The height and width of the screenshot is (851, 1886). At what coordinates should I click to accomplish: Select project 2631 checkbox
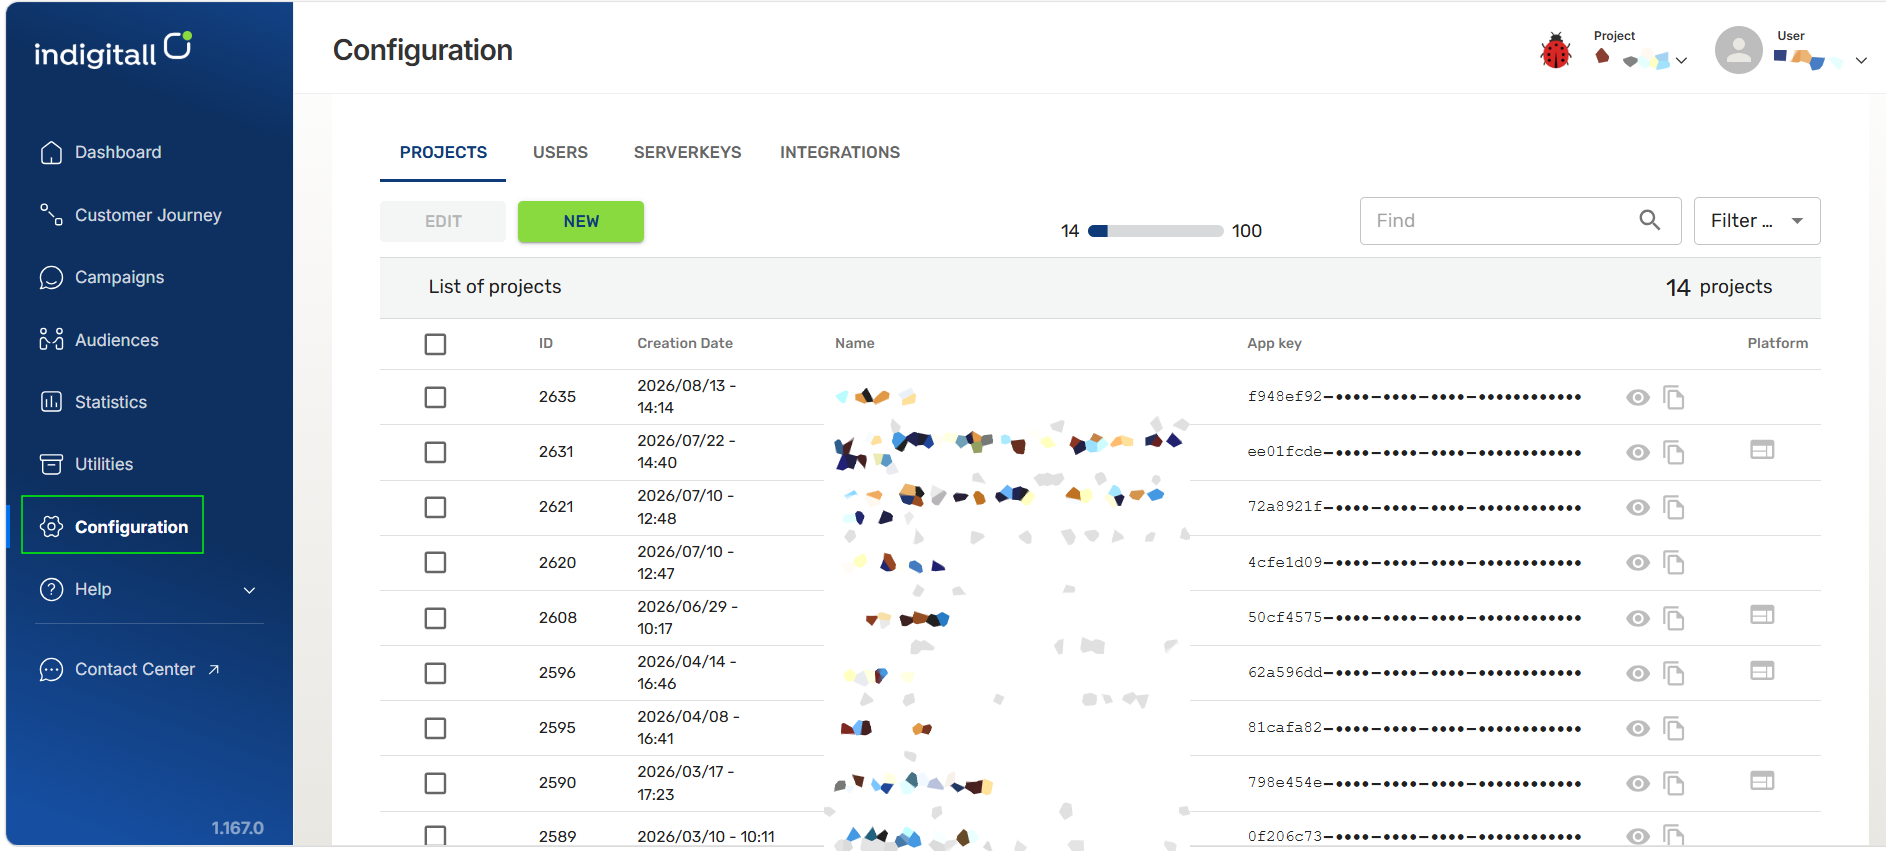coord(435,452)
